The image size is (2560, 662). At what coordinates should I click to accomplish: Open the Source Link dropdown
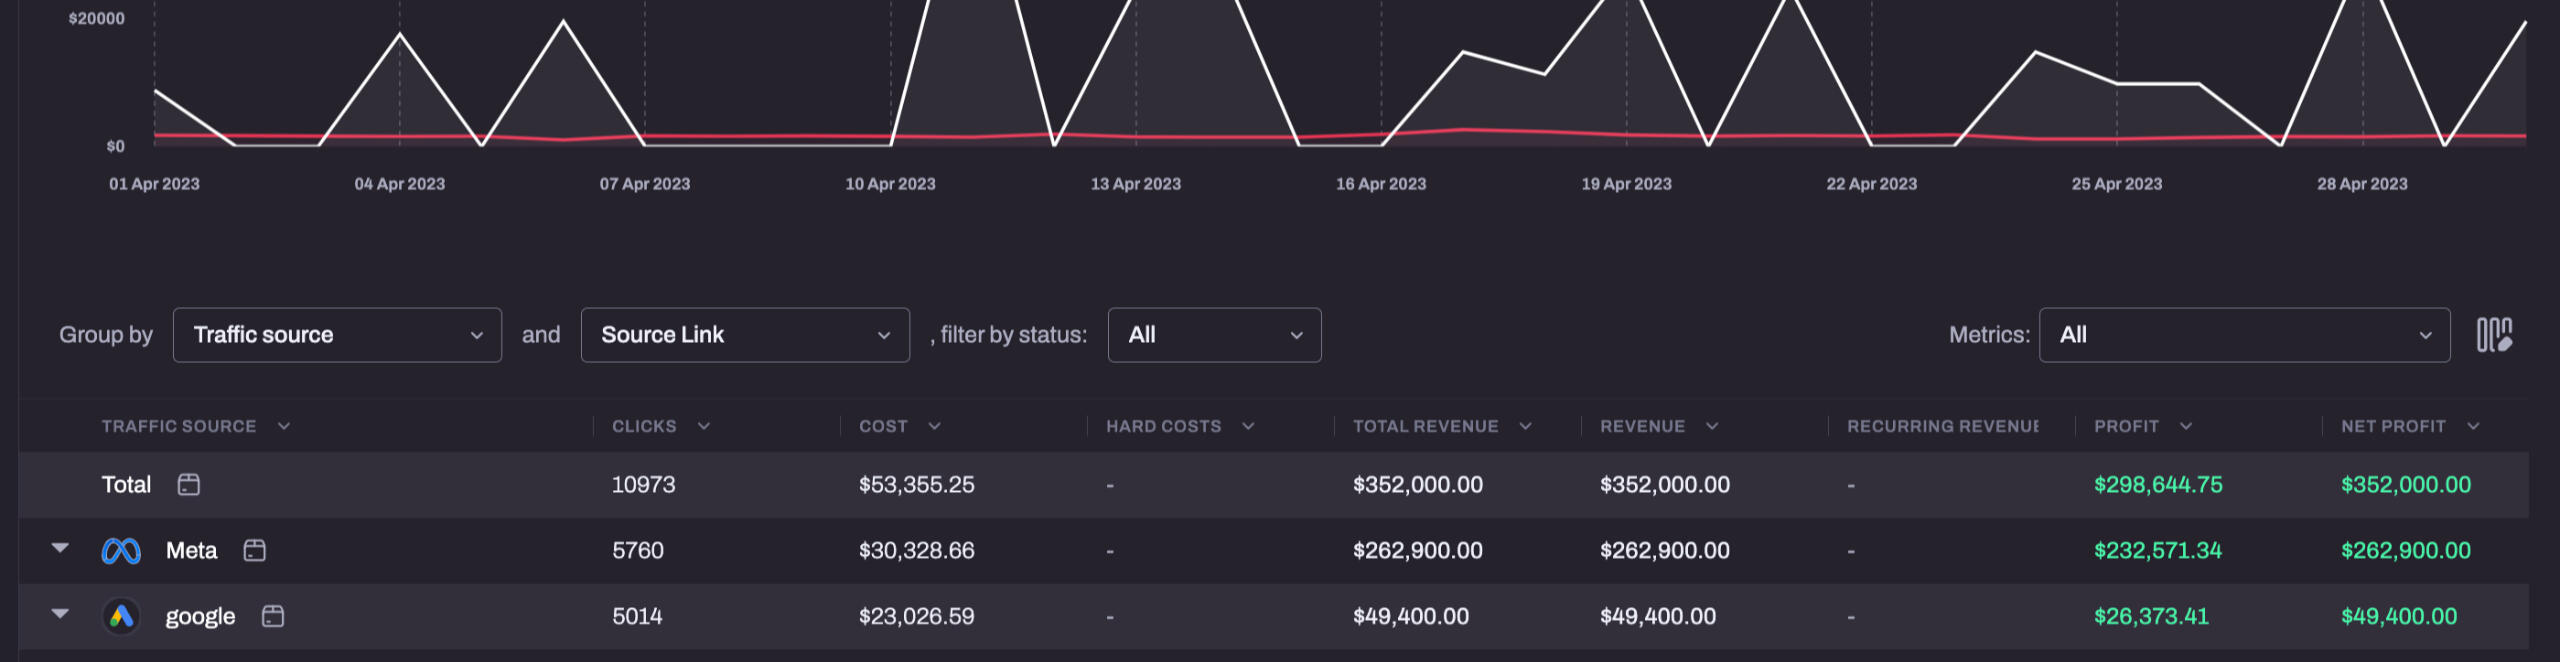pos(745,335)
